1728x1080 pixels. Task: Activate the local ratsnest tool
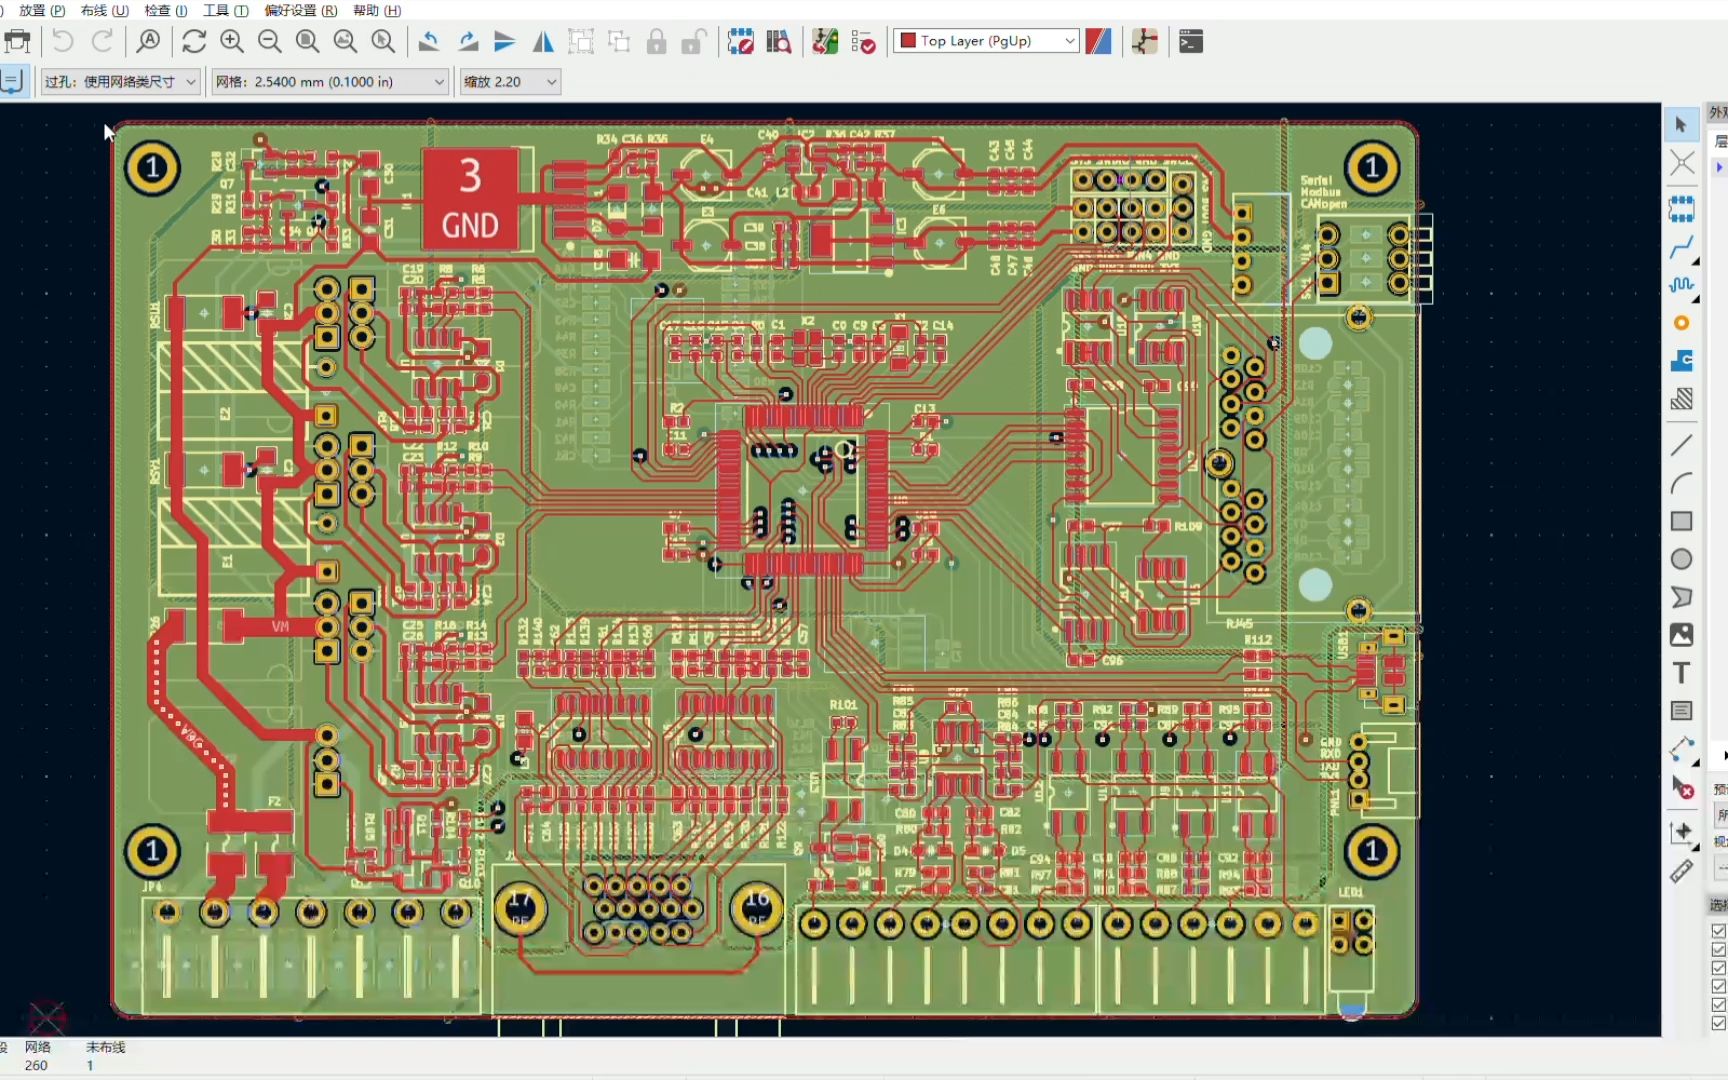pyautogui.click(x=1681, y=163)
